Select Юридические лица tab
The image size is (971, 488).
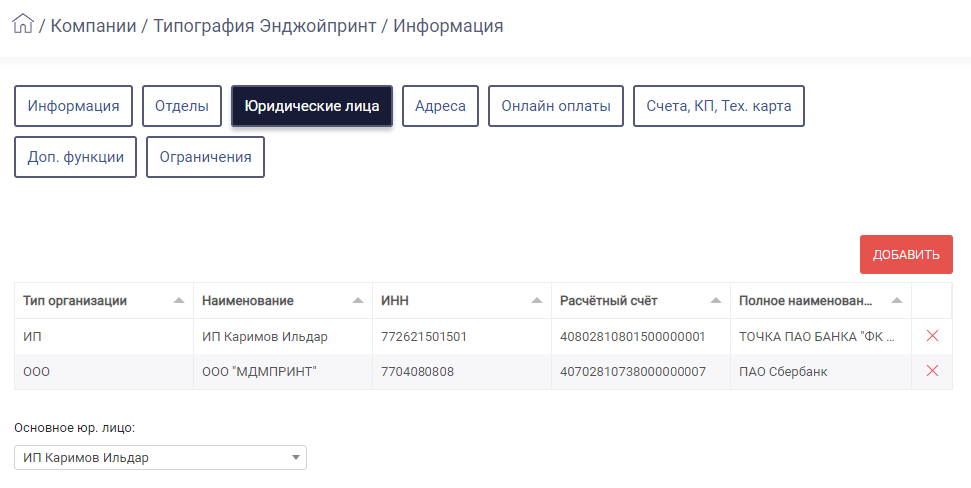click(x=311, y=106)
